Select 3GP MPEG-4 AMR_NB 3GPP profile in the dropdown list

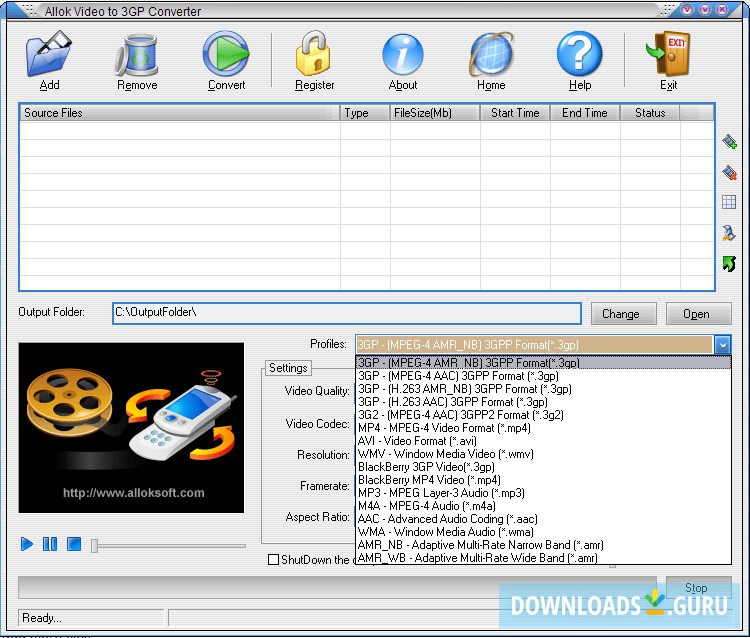(x=543, y=363)
